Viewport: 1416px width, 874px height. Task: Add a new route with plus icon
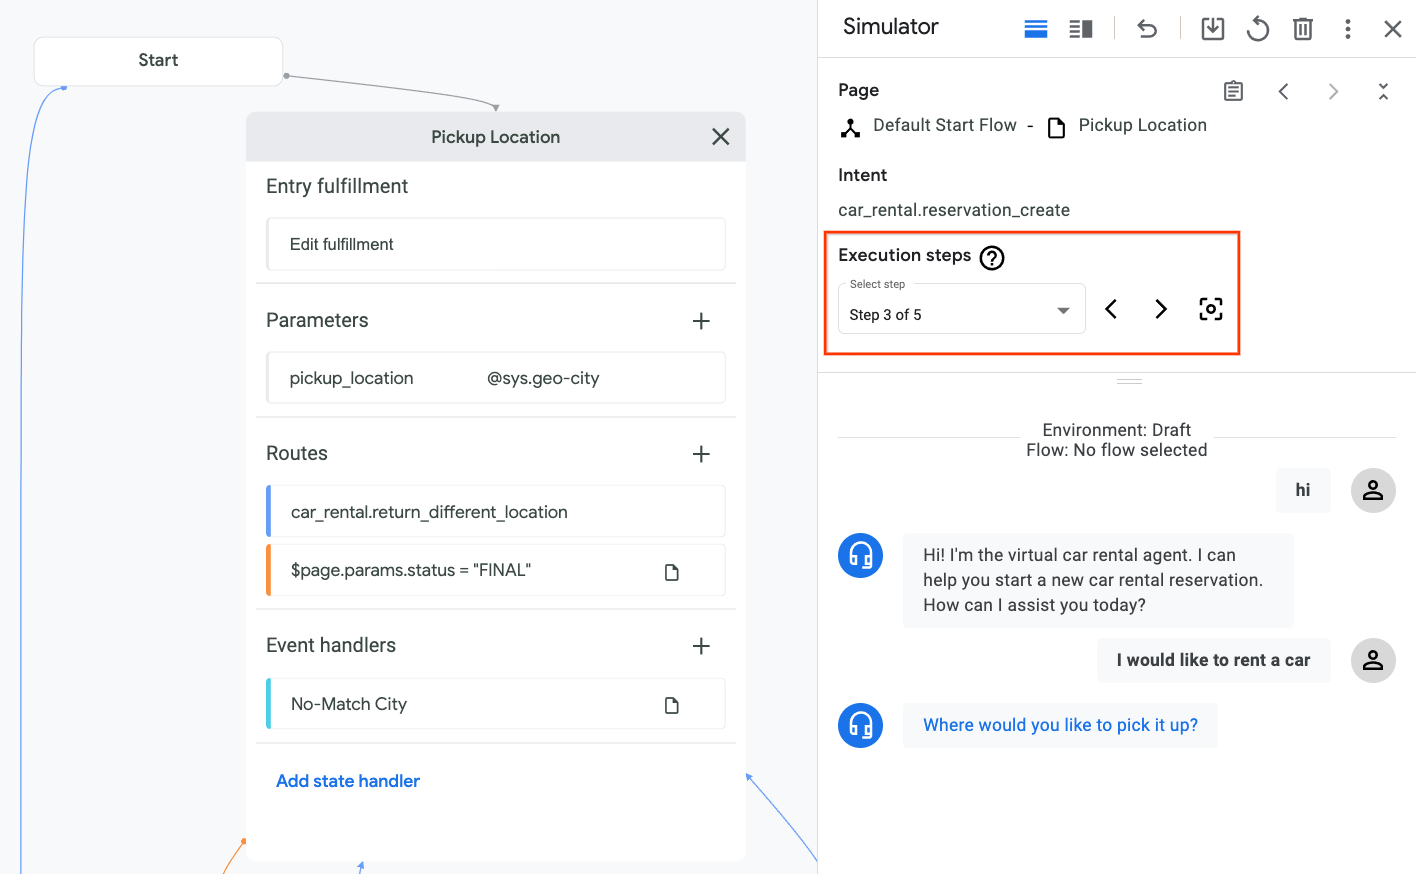[701, 454]
